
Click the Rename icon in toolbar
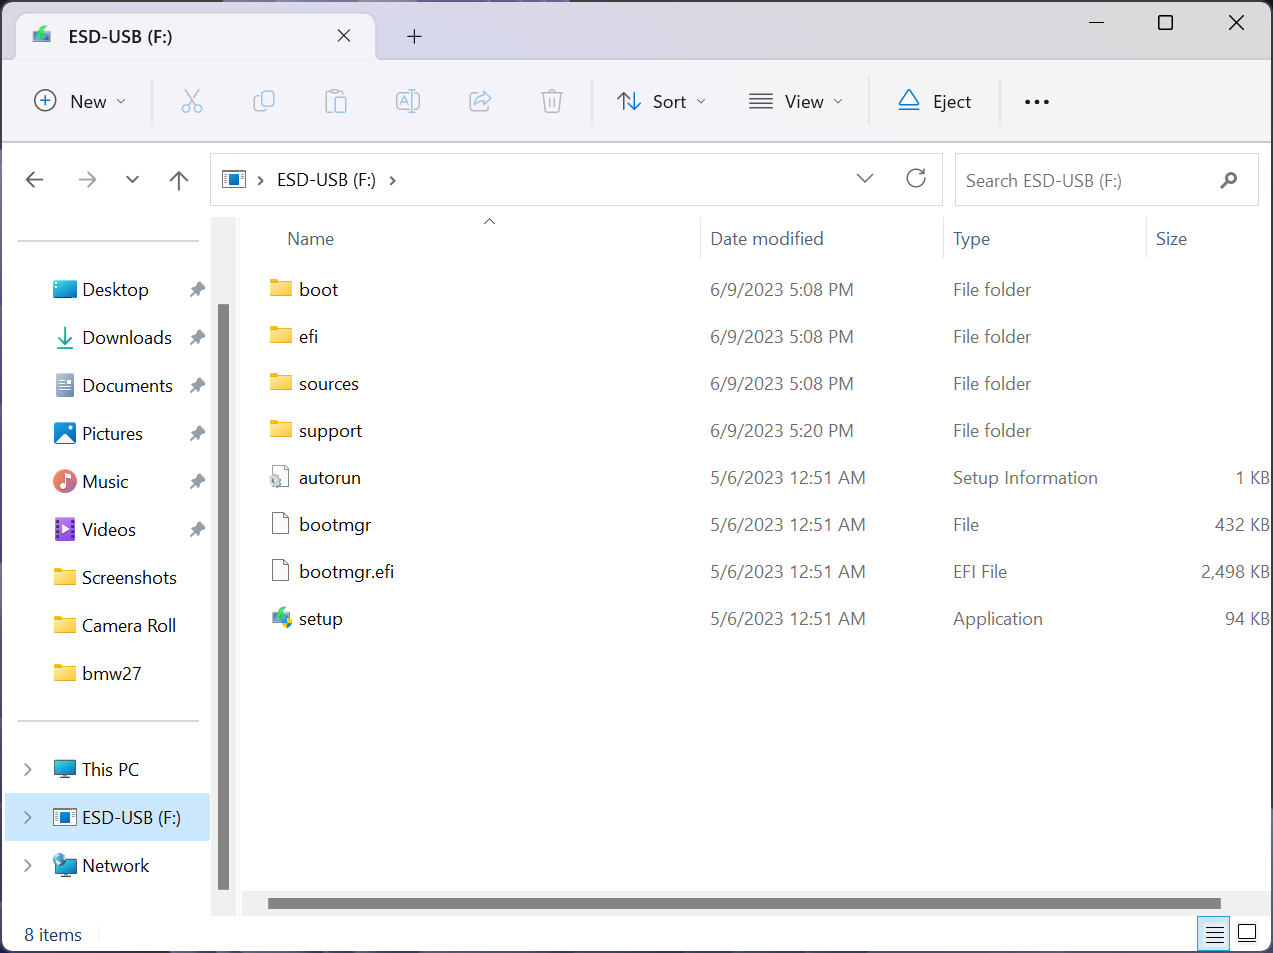(x=408, y=101)
